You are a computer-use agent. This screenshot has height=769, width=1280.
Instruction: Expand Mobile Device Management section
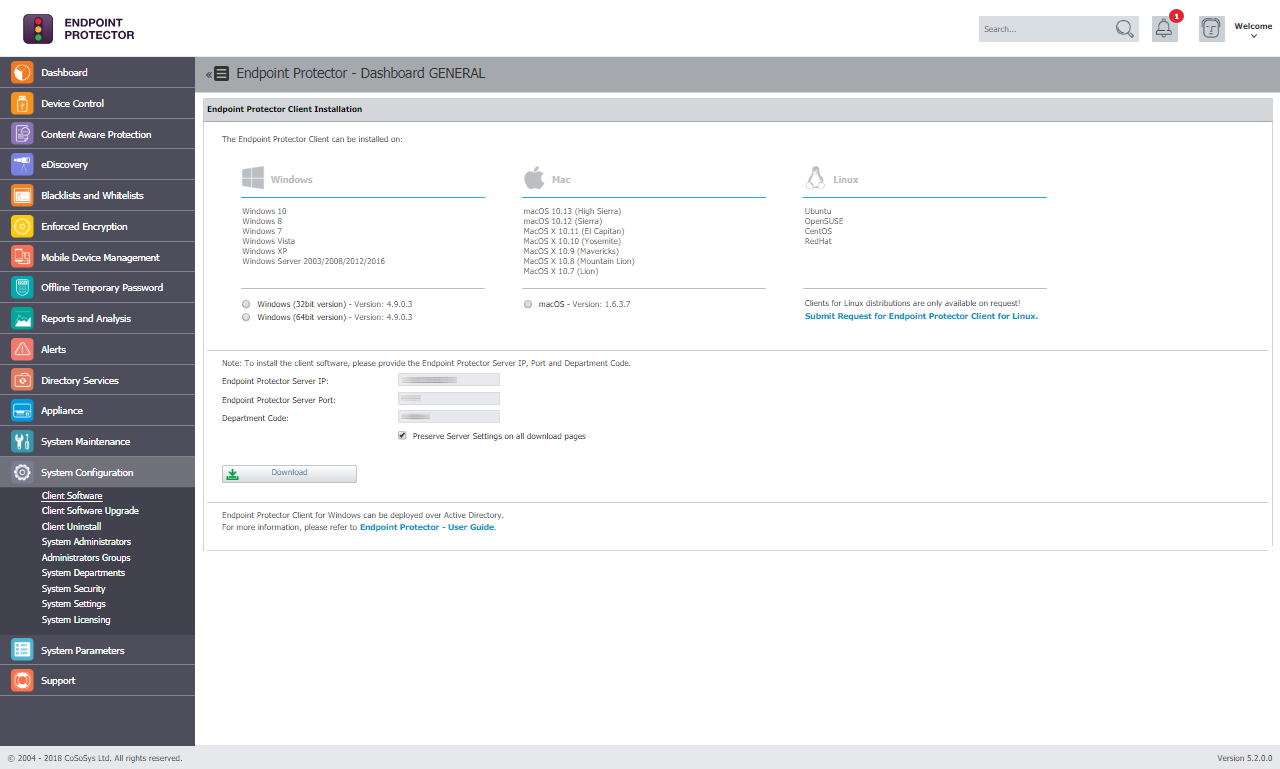[97, 257]
